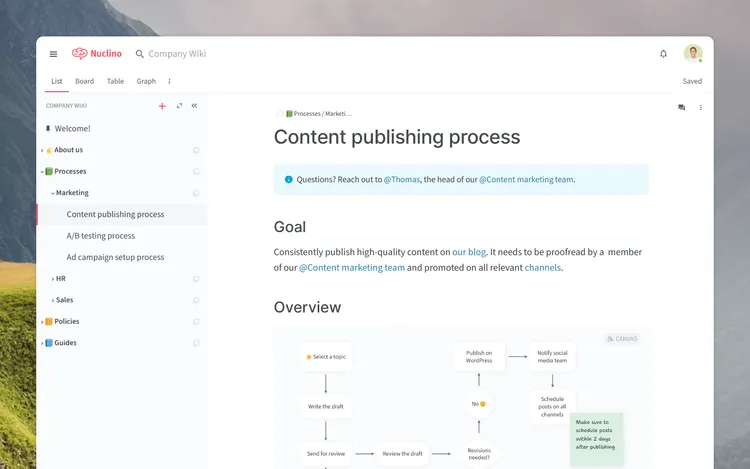Click the COMPANY WIKI sidebar header
The image size is (750, 469).
(x=66, y=106)
